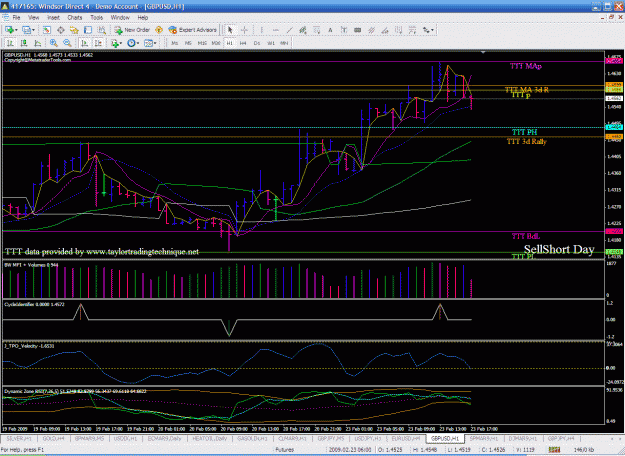The image size is (625, 456).
Task: Open the Strategy Tester icon
Action: (102, 30)
